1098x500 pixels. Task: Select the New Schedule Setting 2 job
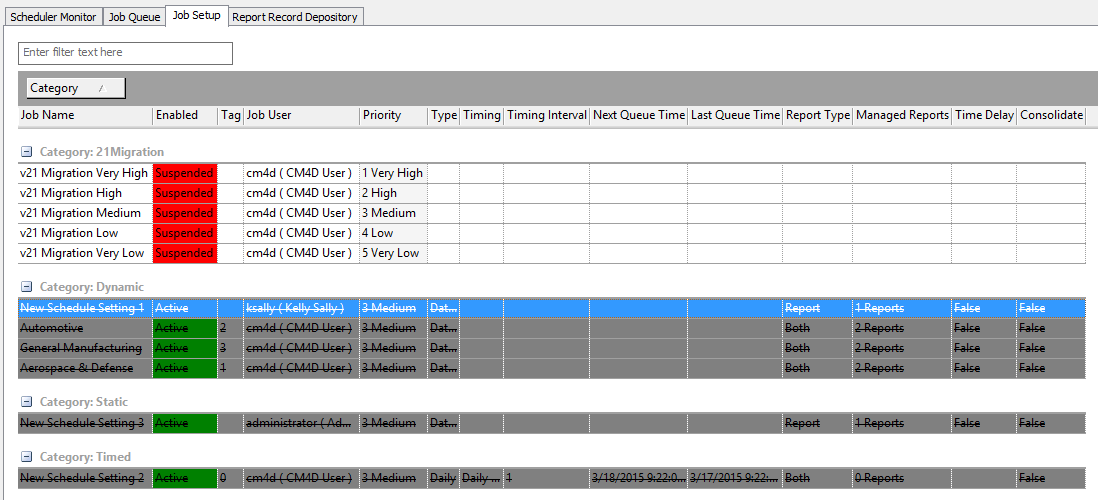pyautogui.click(x=82, y=478)
